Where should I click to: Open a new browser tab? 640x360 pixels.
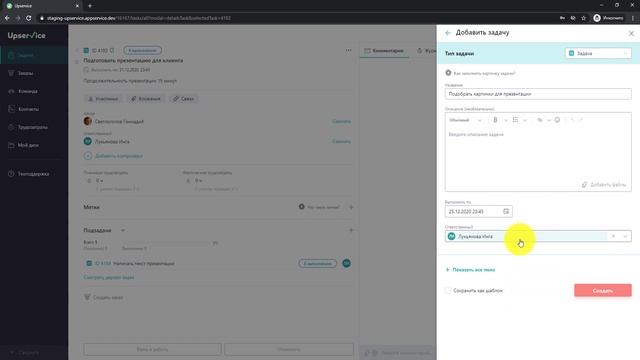click(x=90, y=6)
